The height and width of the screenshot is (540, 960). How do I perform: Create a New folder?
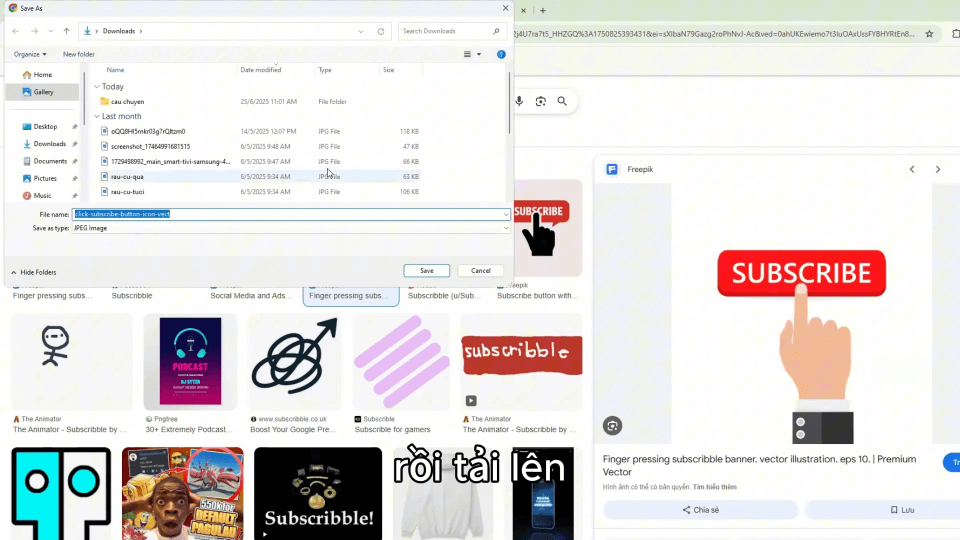pyautogui.click(x=79, y=54)
